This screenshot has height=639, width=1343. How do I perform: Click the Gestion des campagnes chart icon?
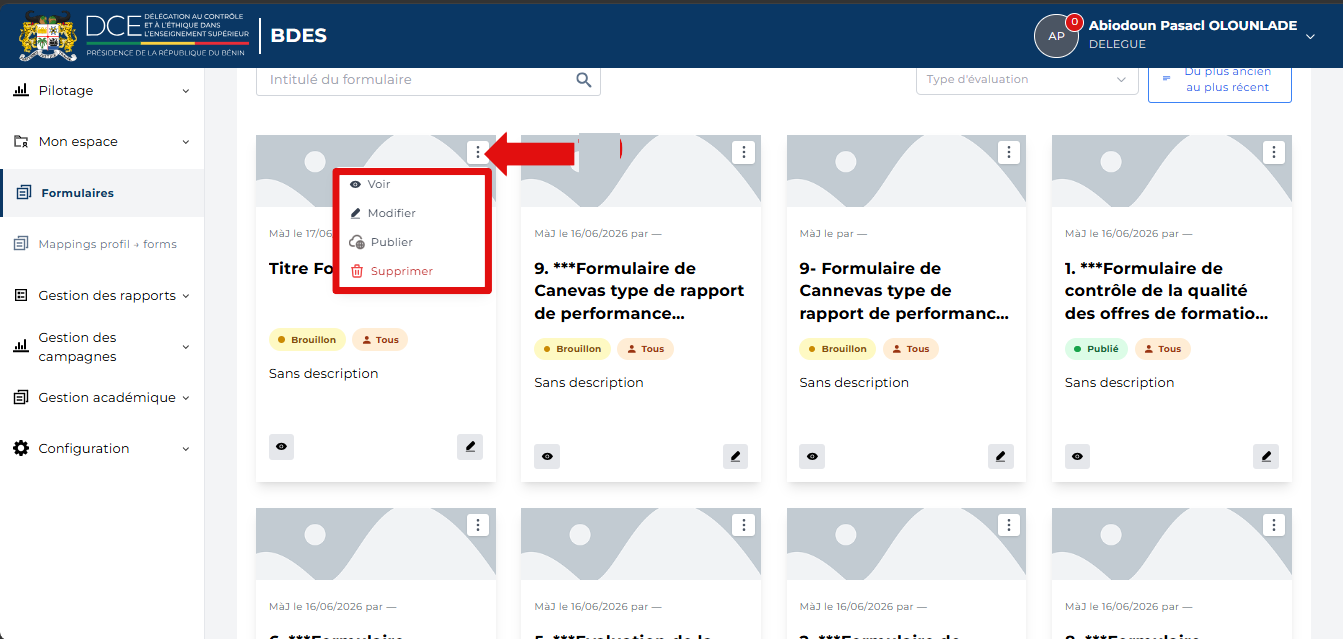[21, 347]
